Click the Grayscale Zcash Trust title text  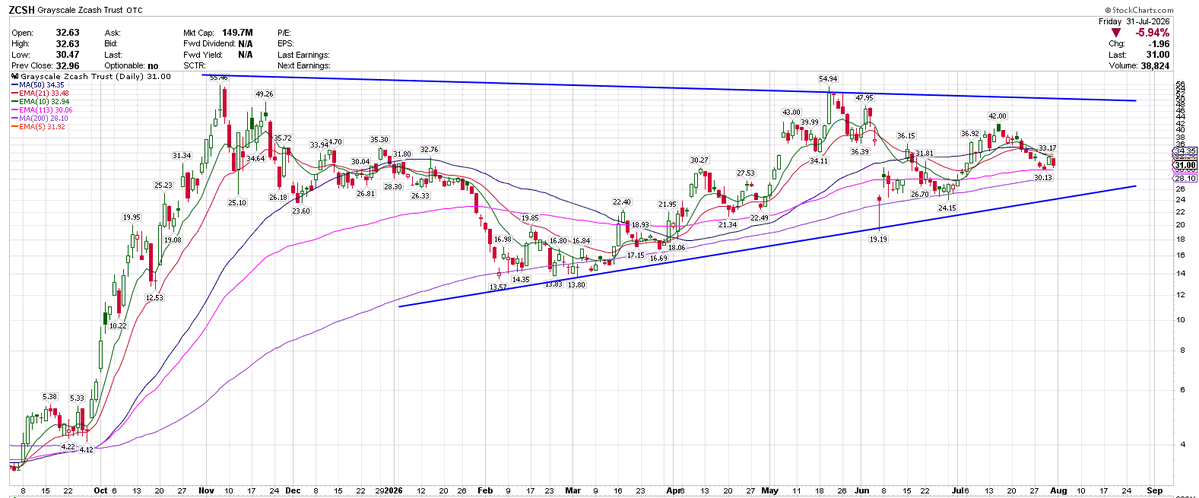coord(81,11)
